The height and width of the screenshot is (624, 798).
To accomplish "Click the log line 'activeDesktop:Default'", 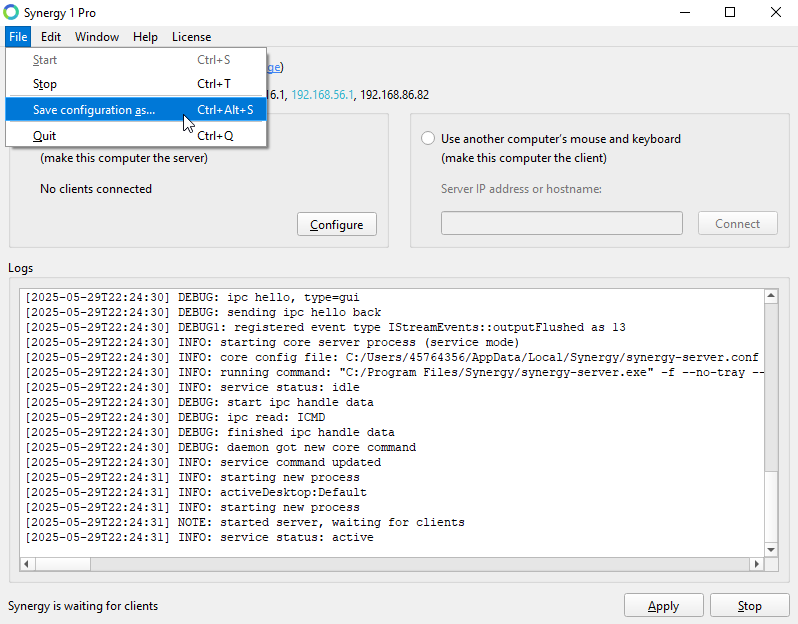I will click(196, 492).
